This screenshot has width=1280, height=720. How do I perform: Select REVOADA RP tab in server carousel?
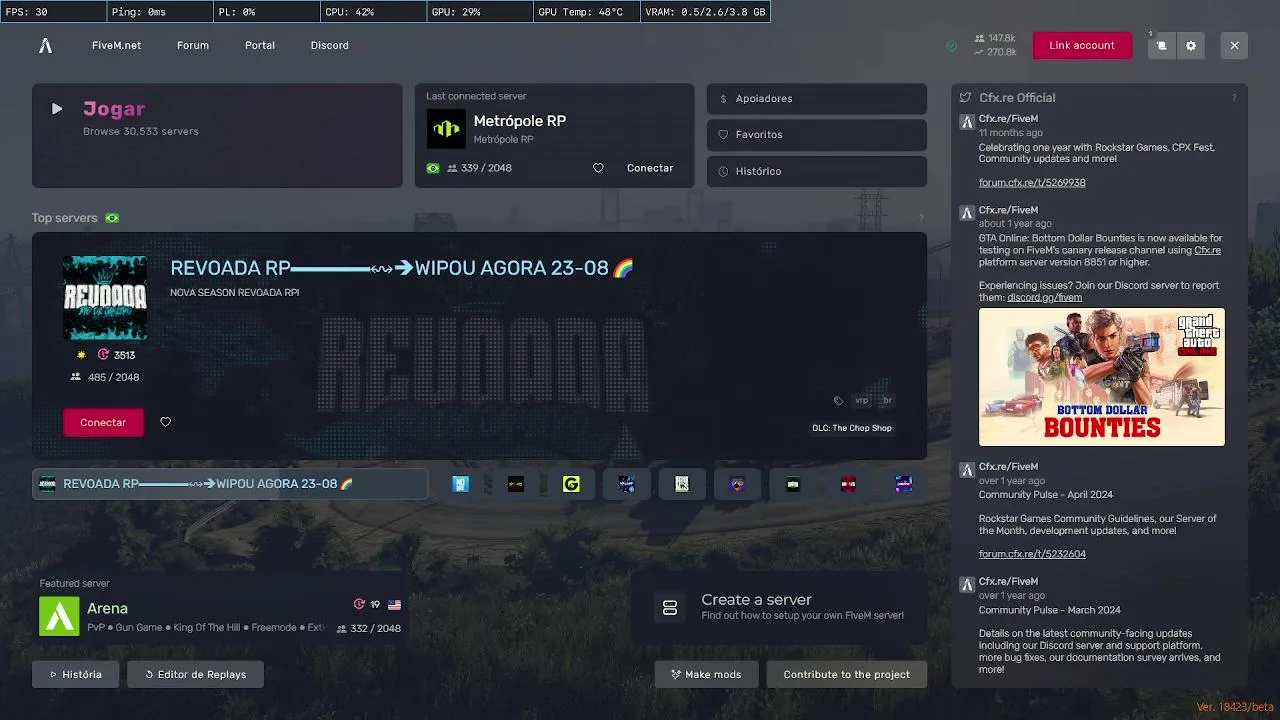[230, 484]
